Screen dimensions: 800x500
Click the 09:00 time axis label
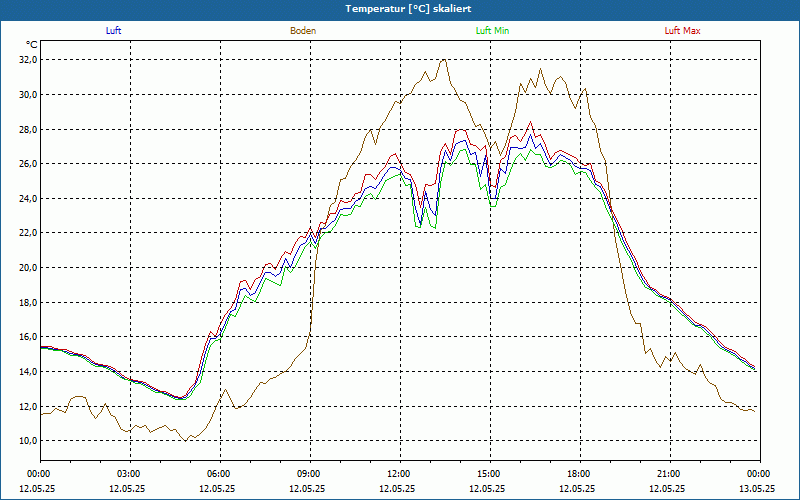310,474
